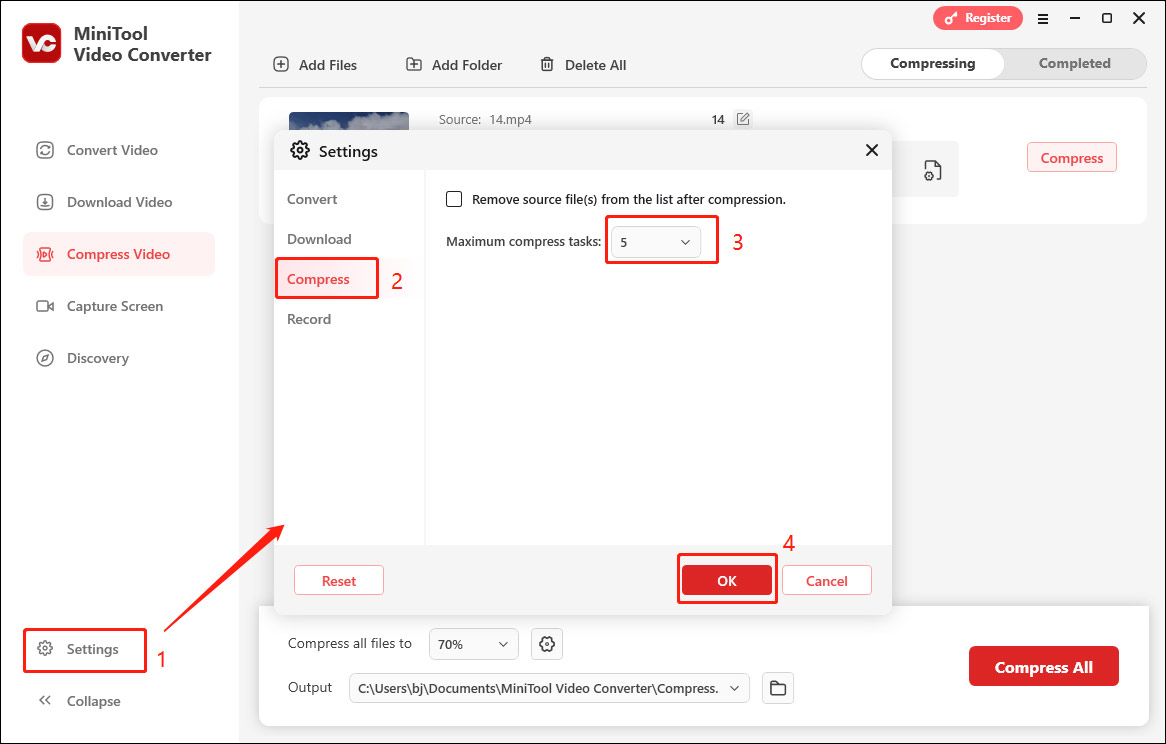Click the Register button

point(978,19)
